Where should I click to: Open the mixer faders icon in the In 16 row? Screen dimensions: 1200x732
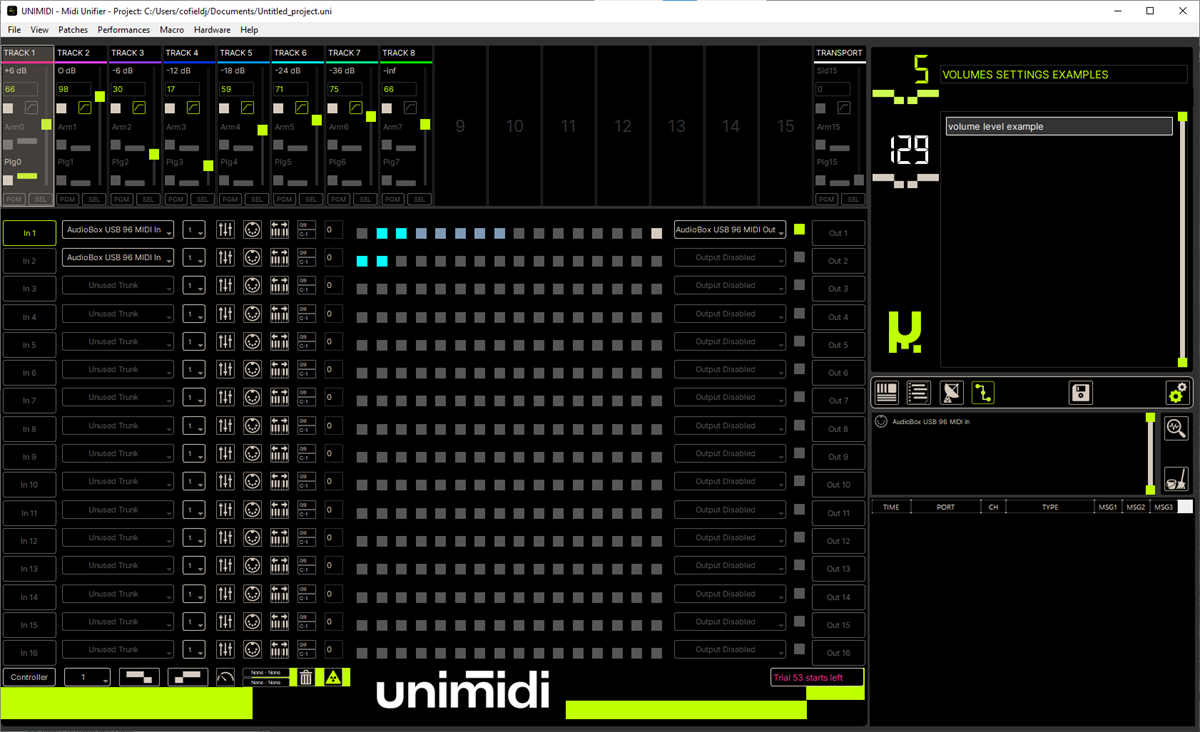tap(225, 649)
